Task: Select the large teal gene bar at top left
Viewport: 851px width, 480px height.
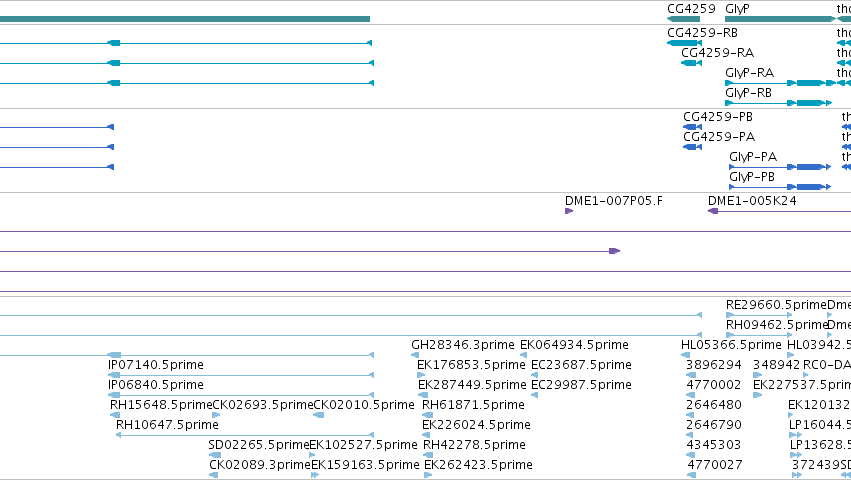Action: point(185,19)
